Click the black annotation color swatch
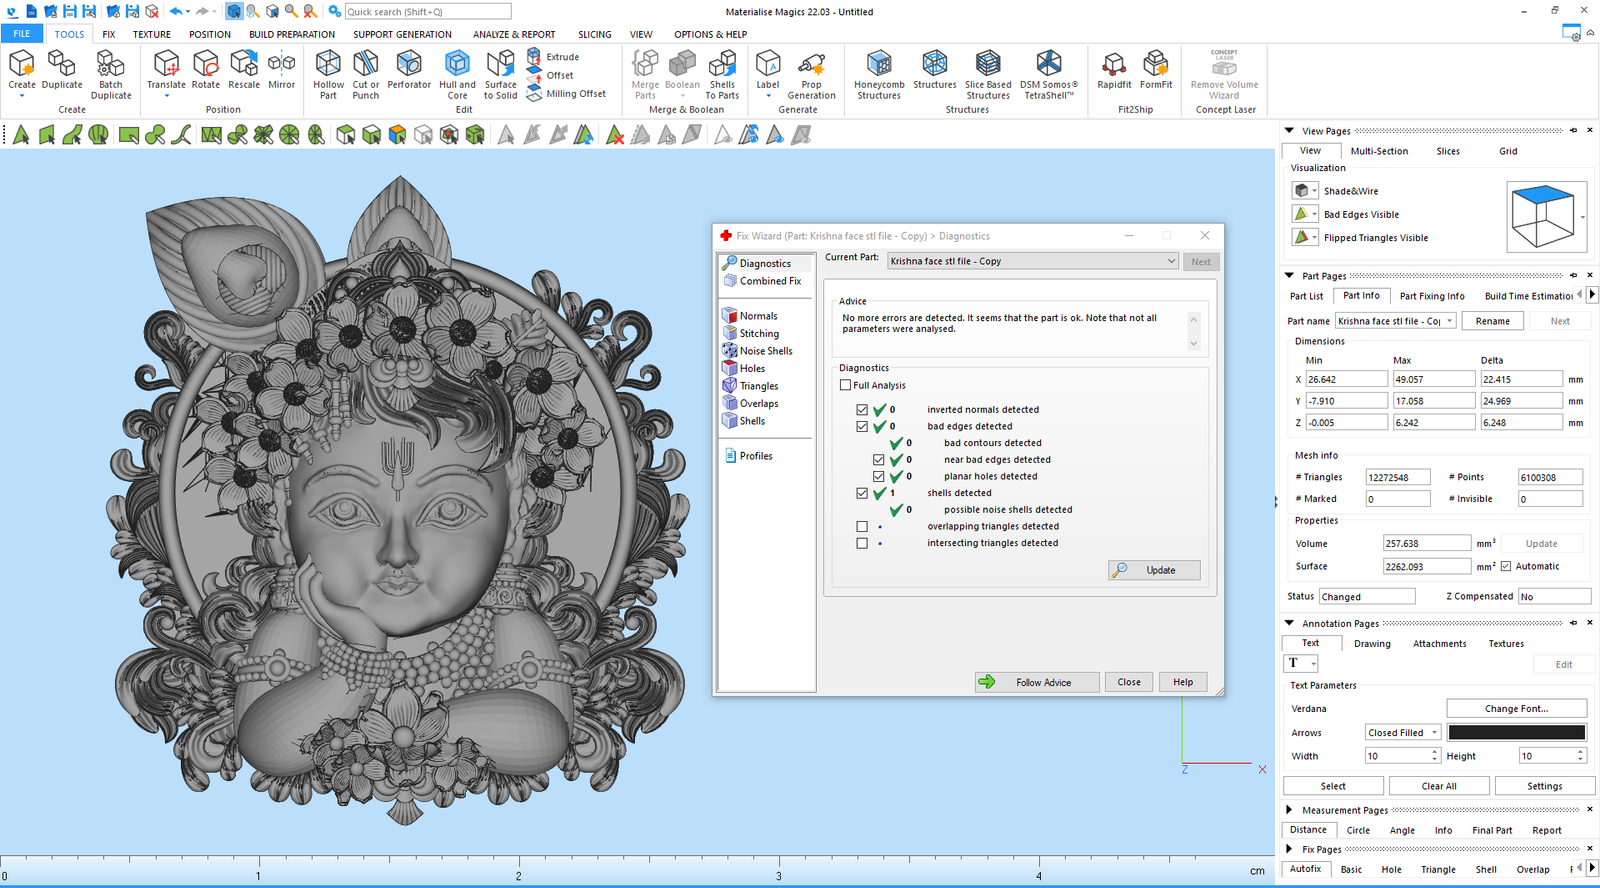This screenshot has height=888, width=1600. 1516,733
